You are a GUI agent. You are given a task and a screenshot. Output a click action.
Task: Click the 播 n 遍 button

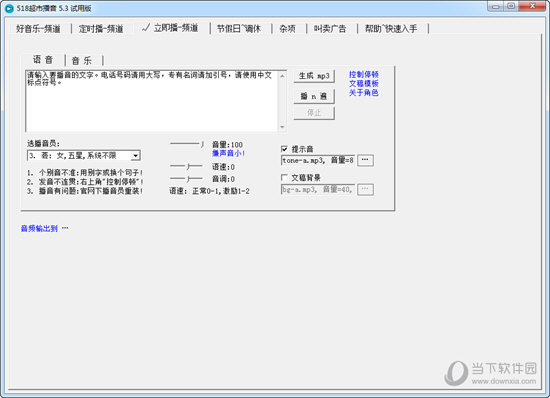pyautogui.click(x=314, y=96)
